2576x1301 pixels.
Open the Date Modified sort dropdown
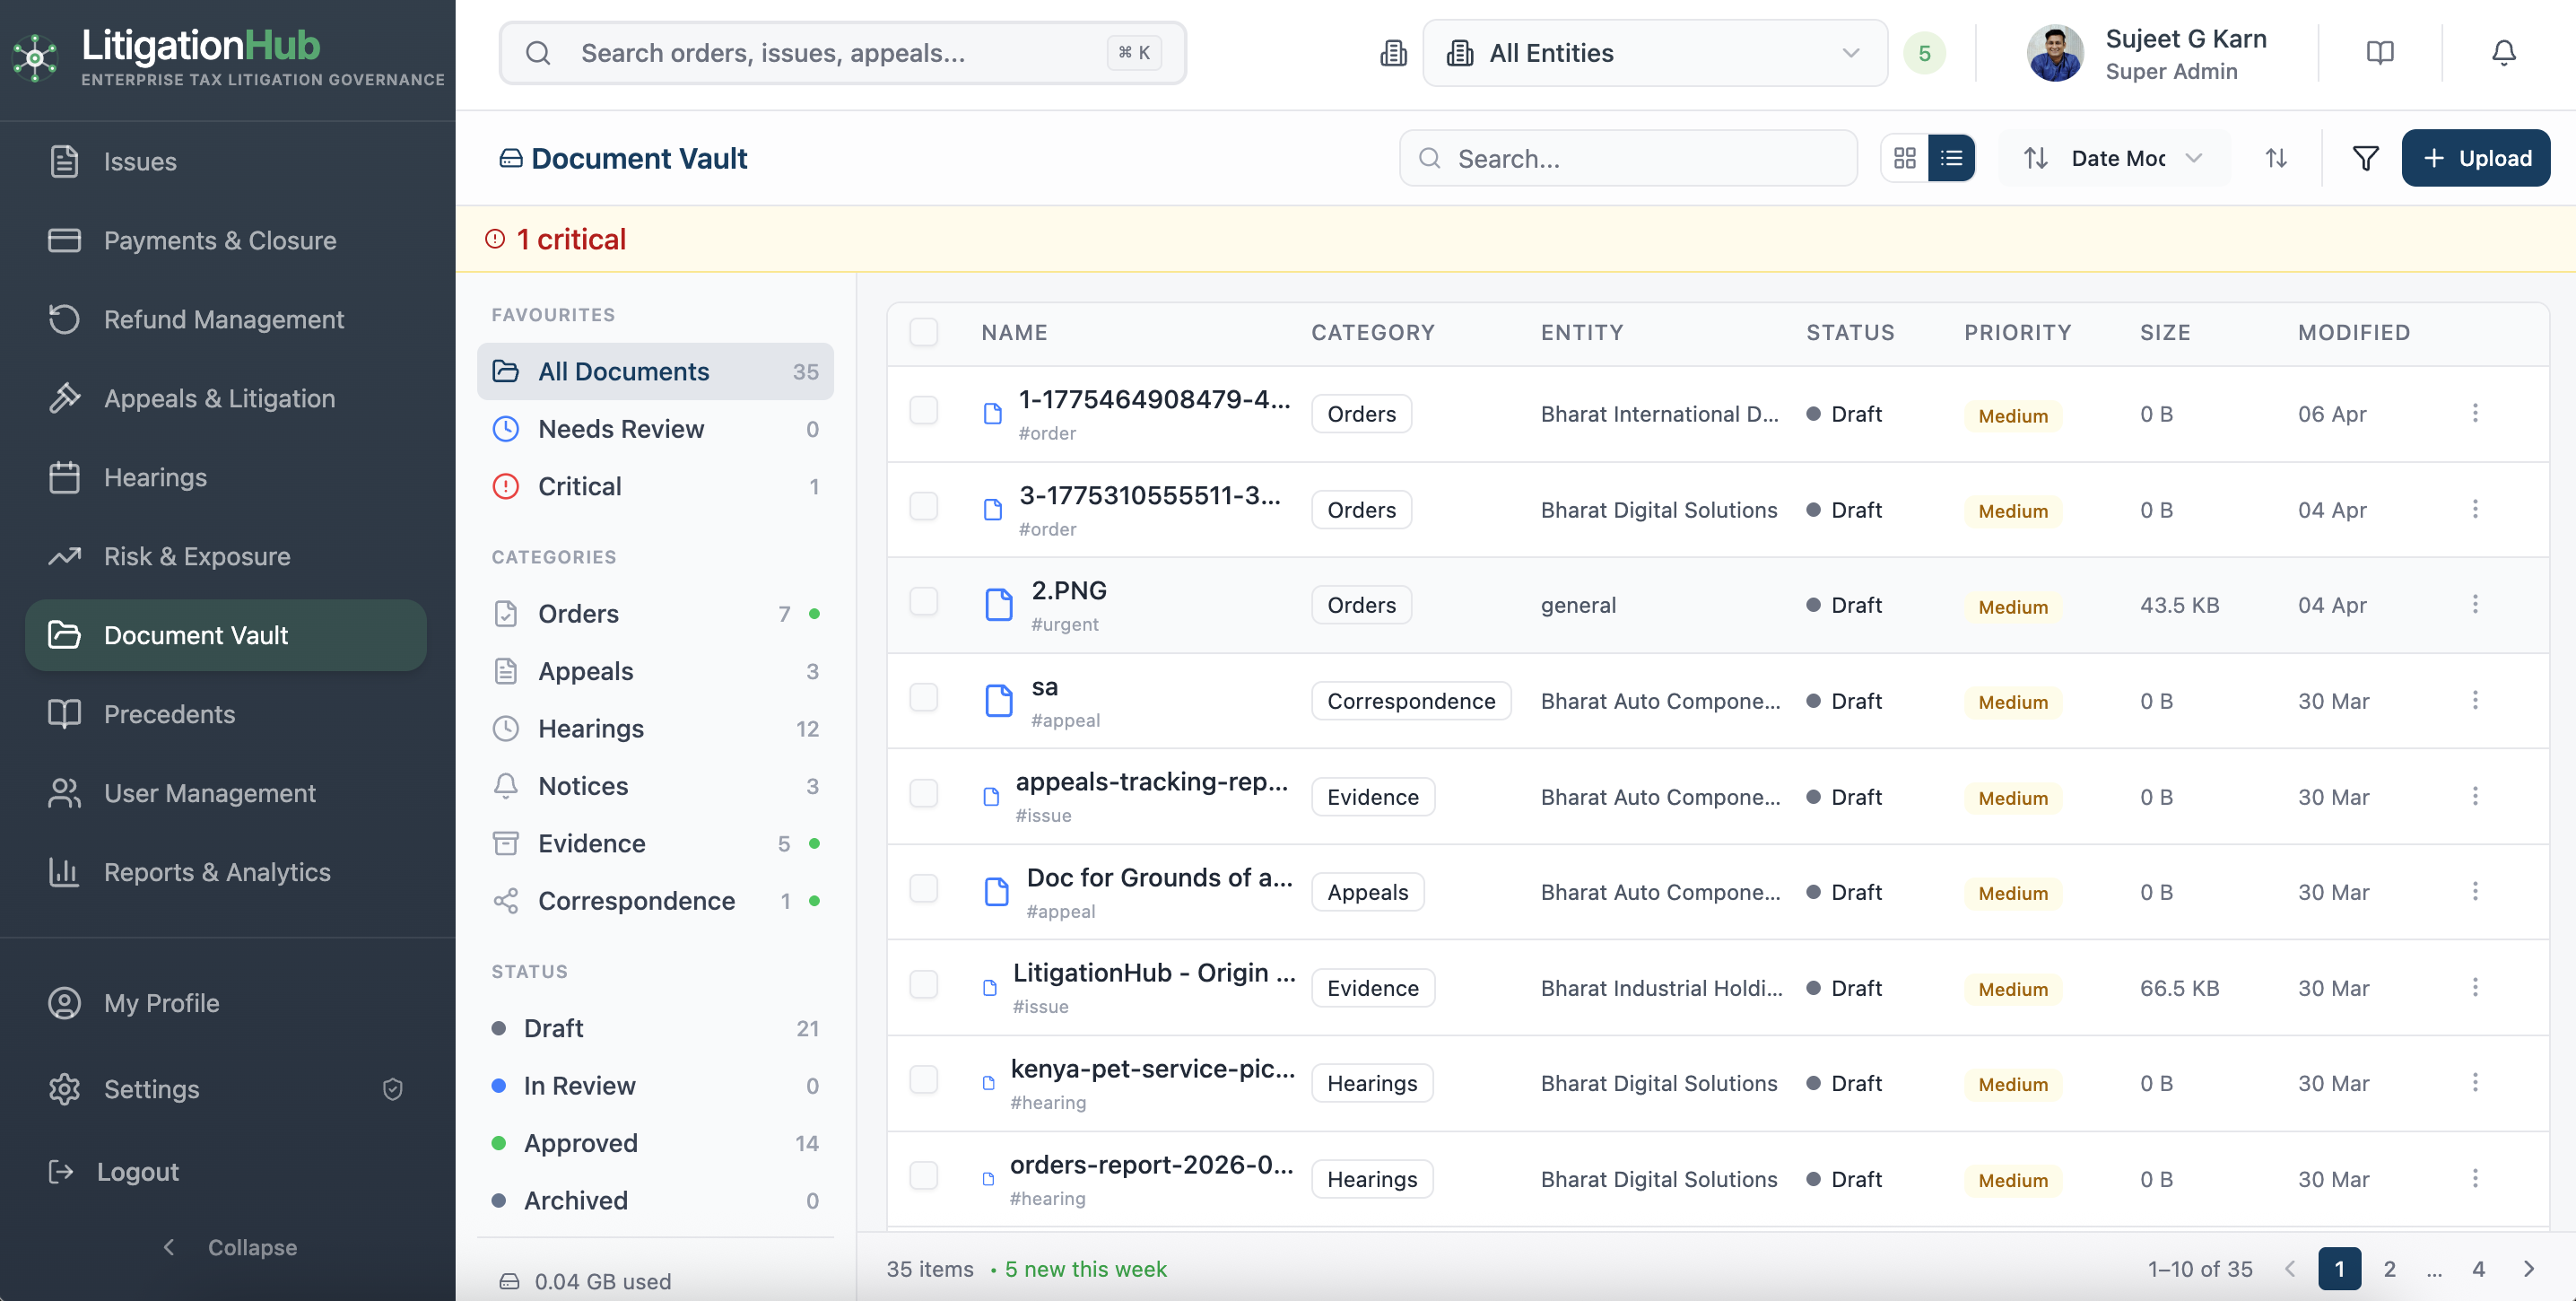coord(2114,158)
